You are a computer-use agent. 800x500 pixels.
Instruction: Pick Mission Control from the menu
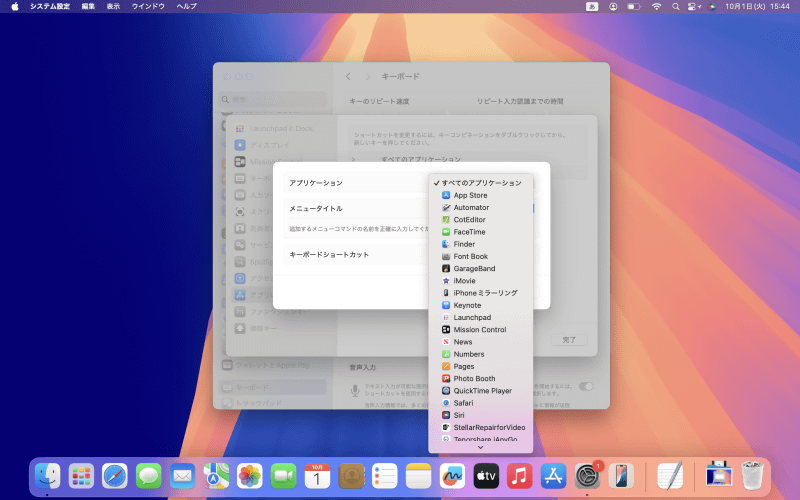tap(481, 330)
